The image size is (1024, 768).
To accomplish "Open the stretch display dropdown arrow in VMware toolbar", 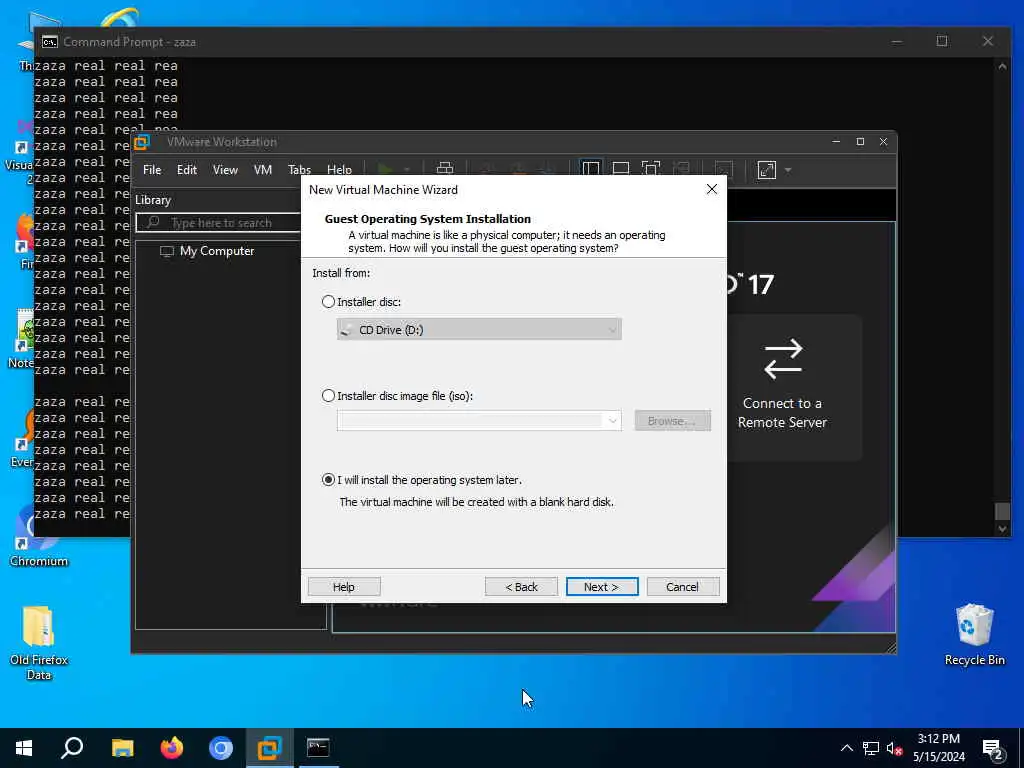I will click(788, 170).
